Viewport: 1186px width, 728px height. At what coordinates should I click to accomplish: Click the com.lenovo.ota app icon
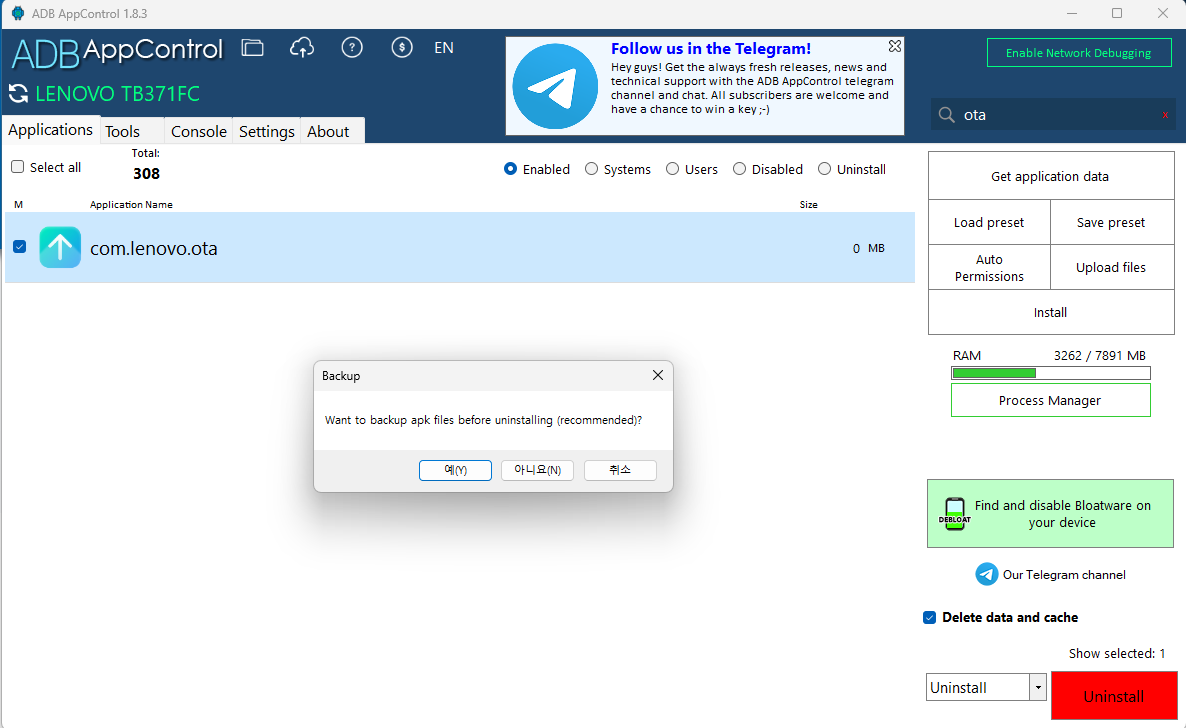60,247
